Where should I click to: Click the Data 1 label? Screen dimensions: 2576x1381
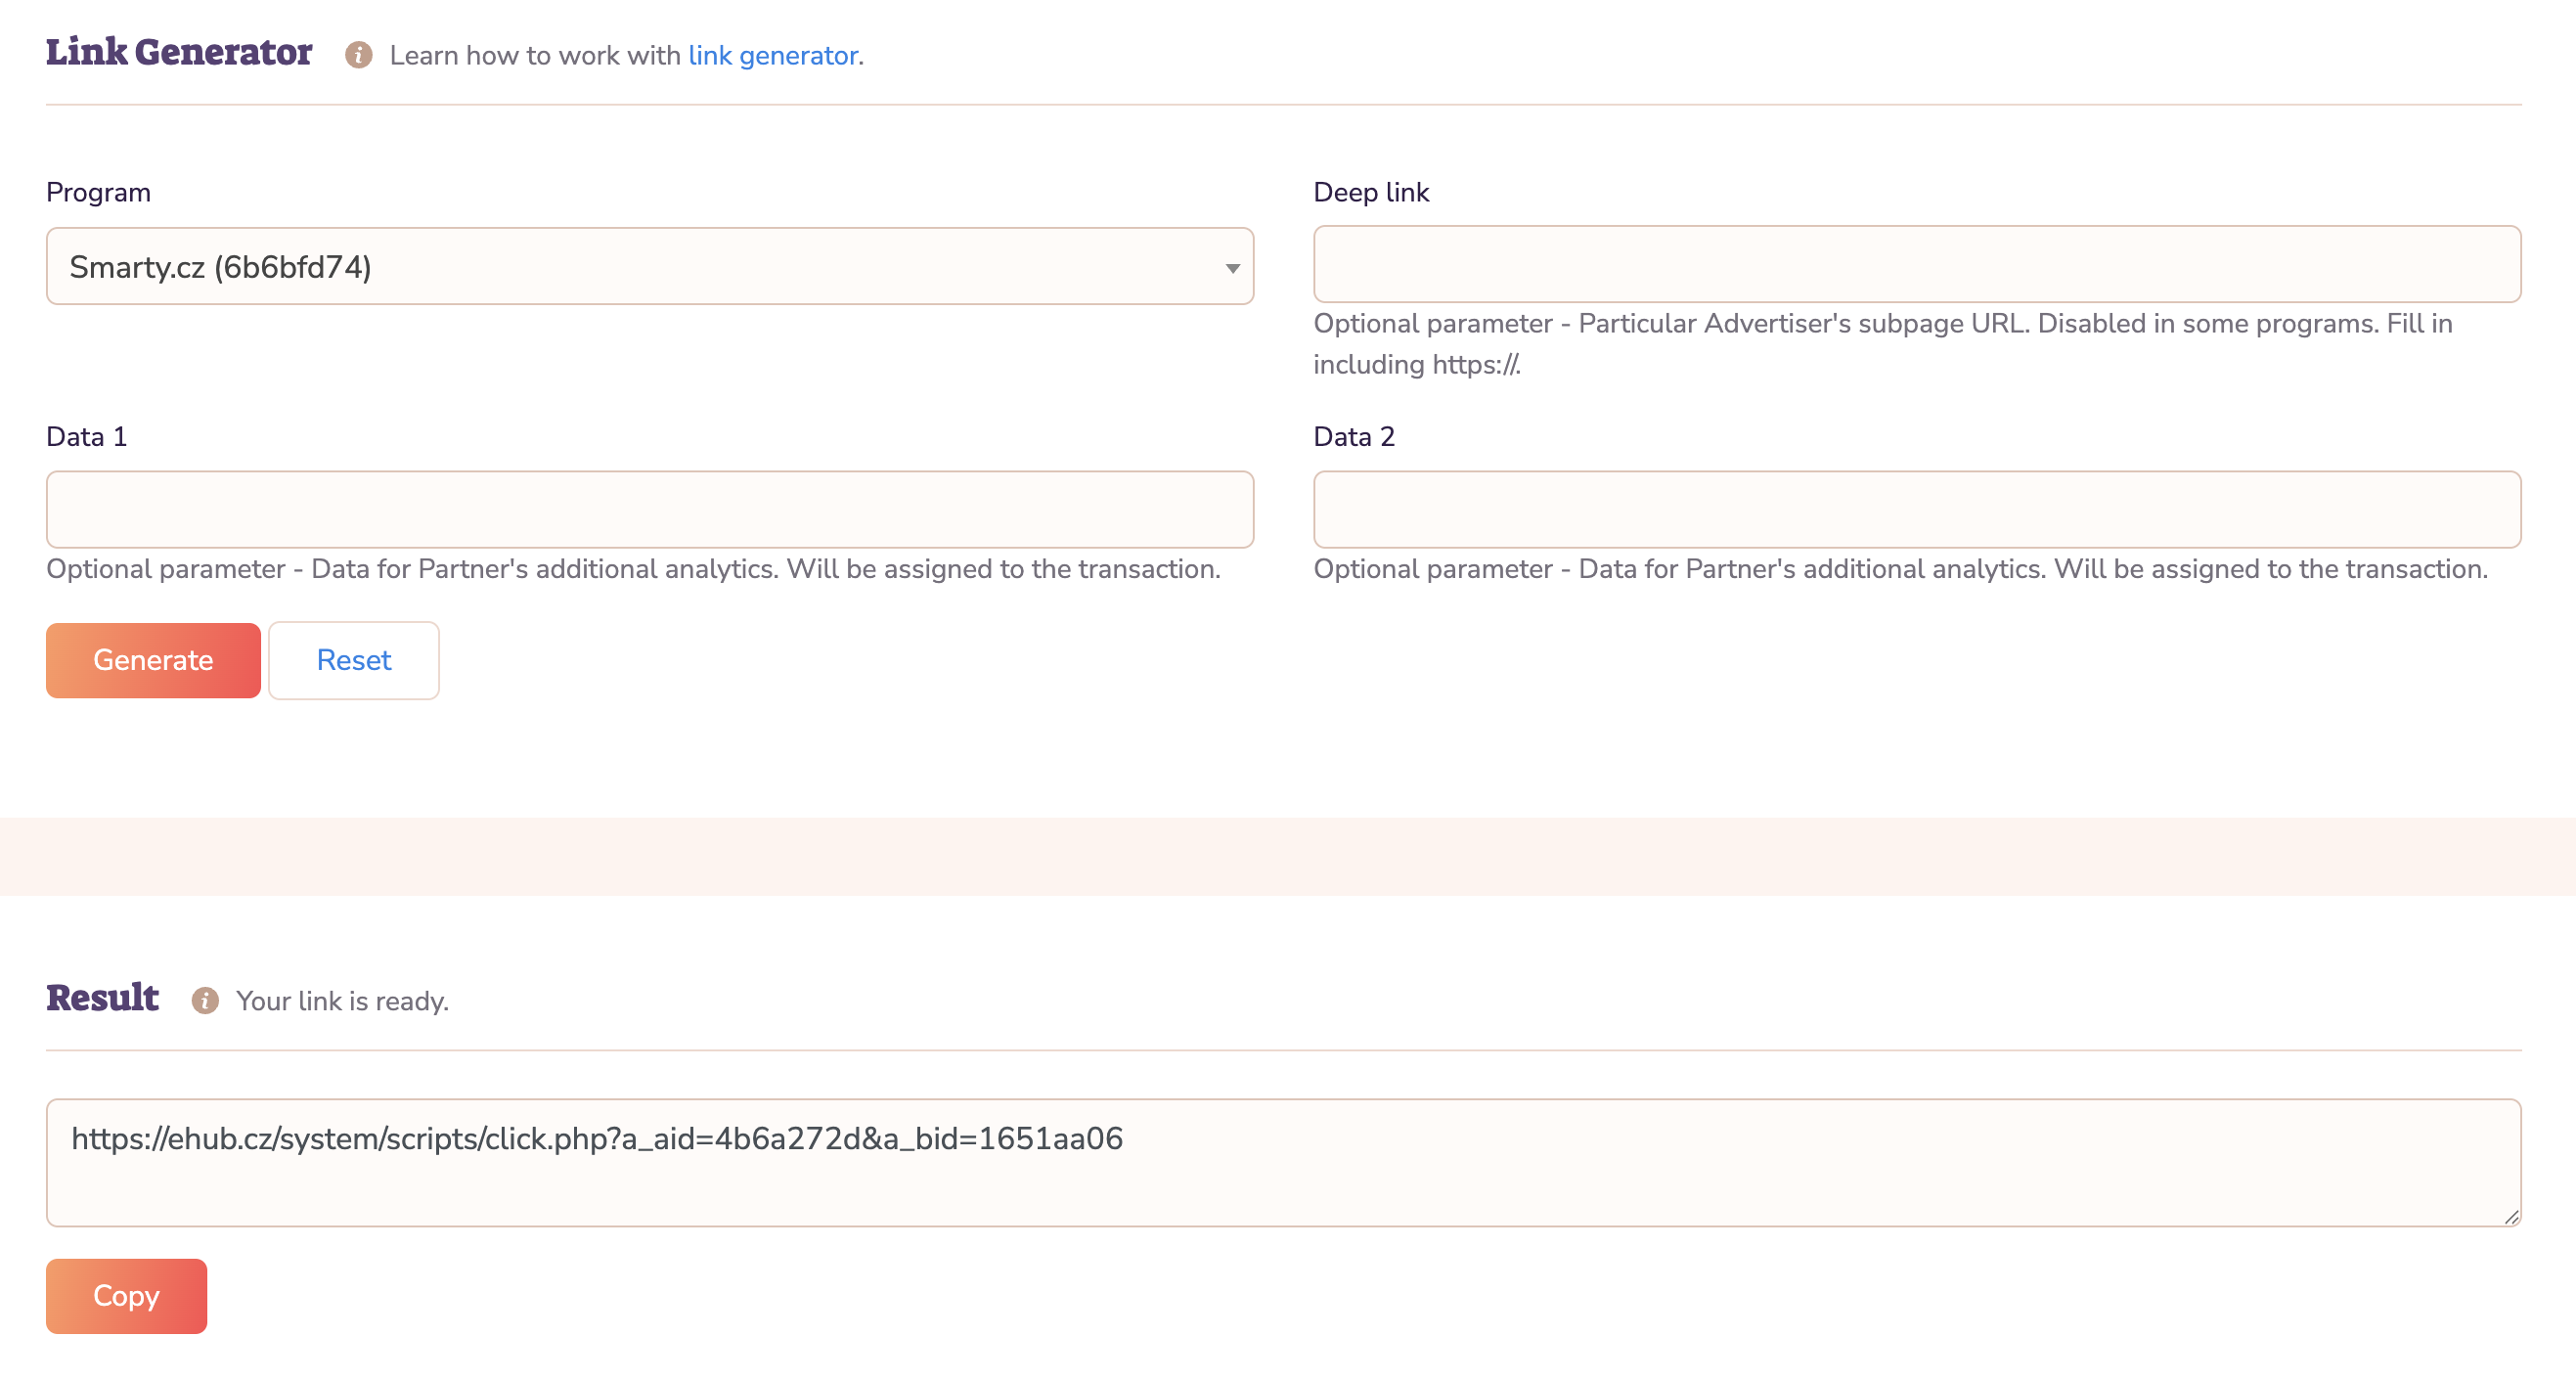(86, 436)
